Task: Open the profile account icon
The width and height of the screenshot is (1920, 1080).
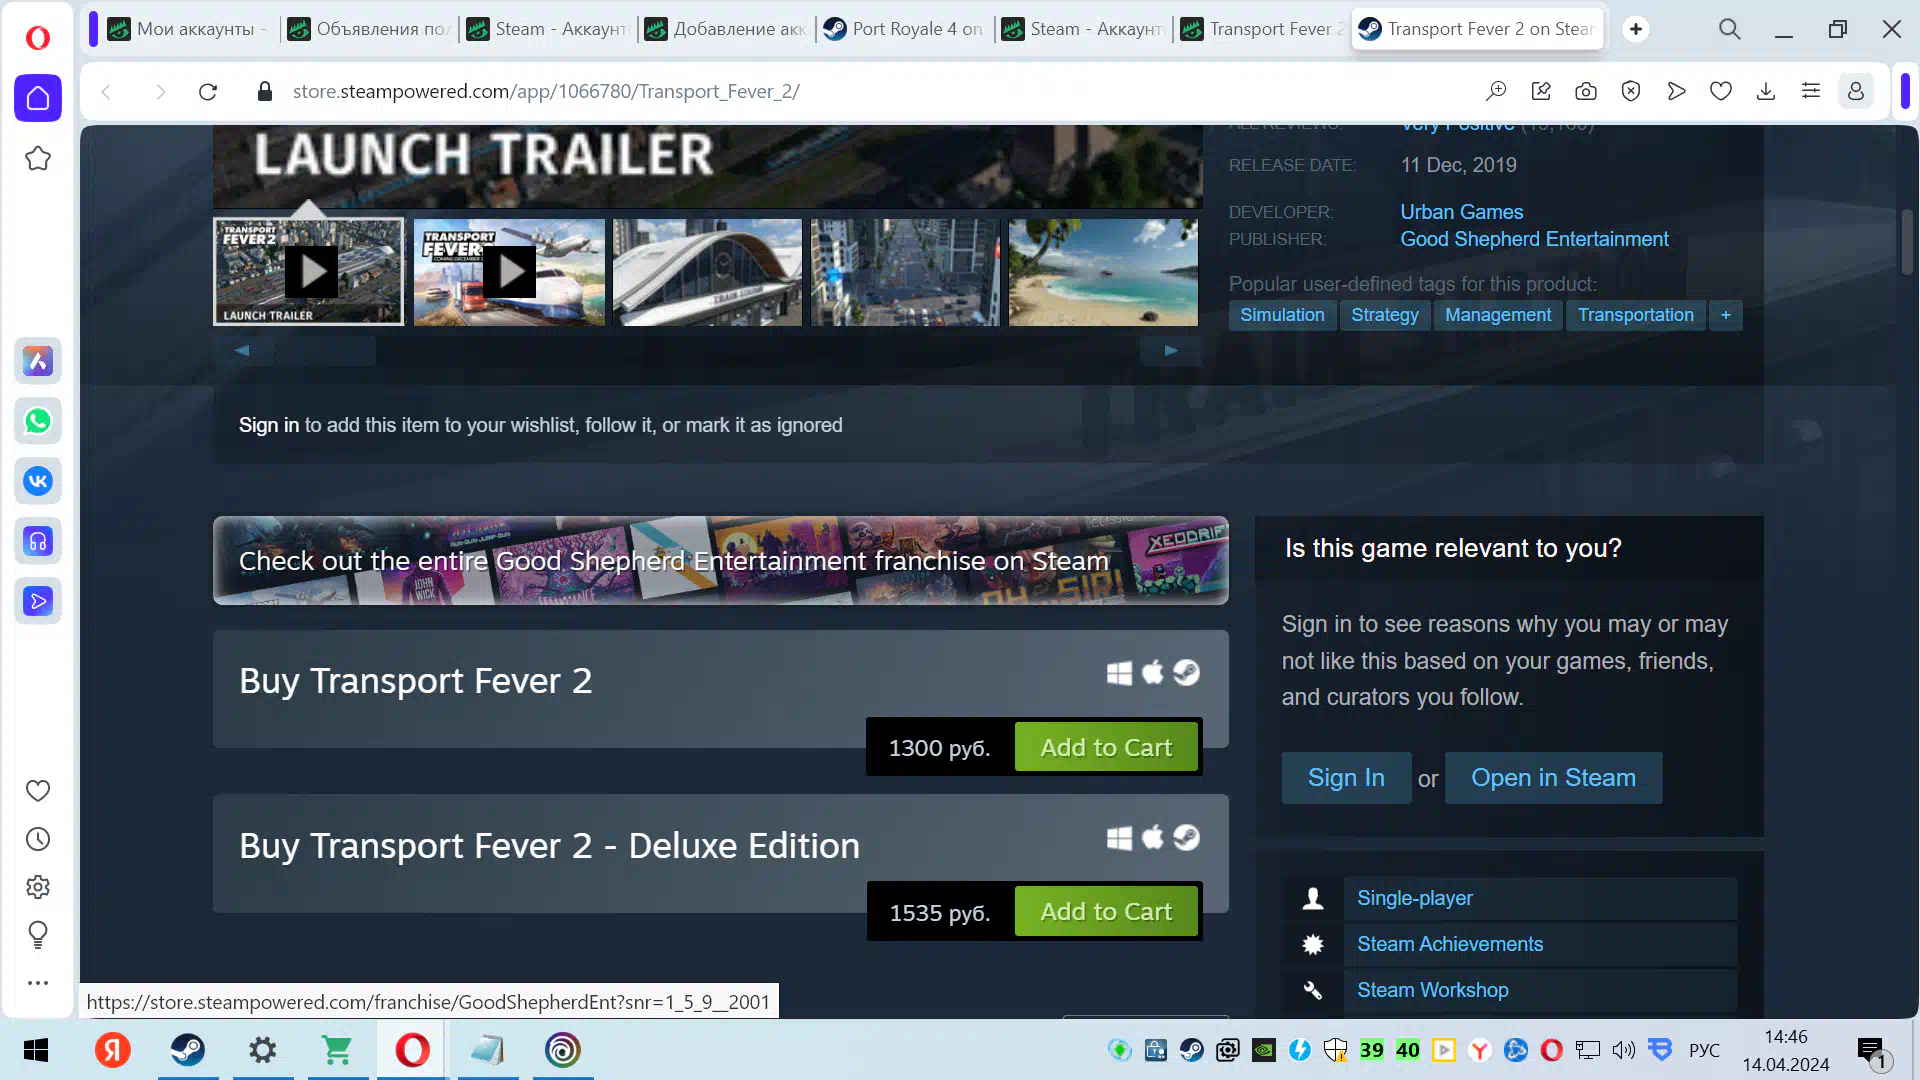Action: pos(1856,92)
